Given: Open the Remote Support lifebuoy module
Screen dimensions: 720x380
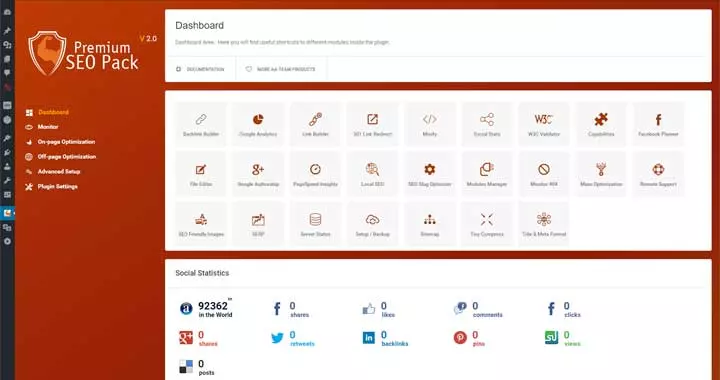Looking at the screenshot, I should click(658, 174).
